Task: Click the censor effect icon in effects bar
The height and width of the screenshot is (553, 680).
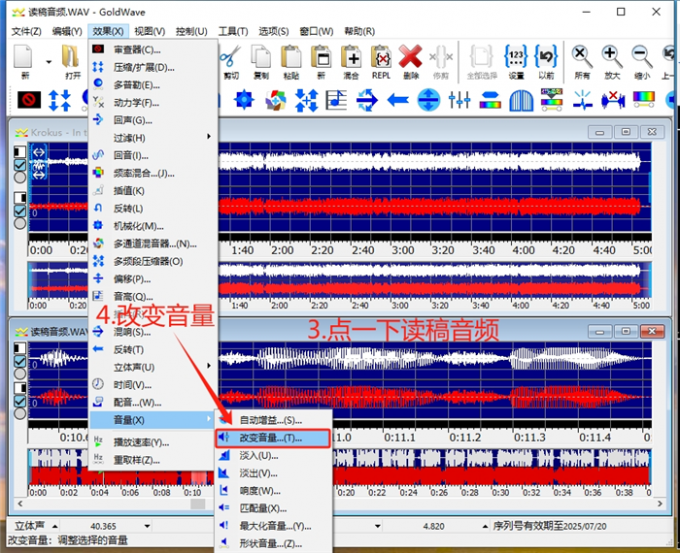Action: click(x=29, y=100)
